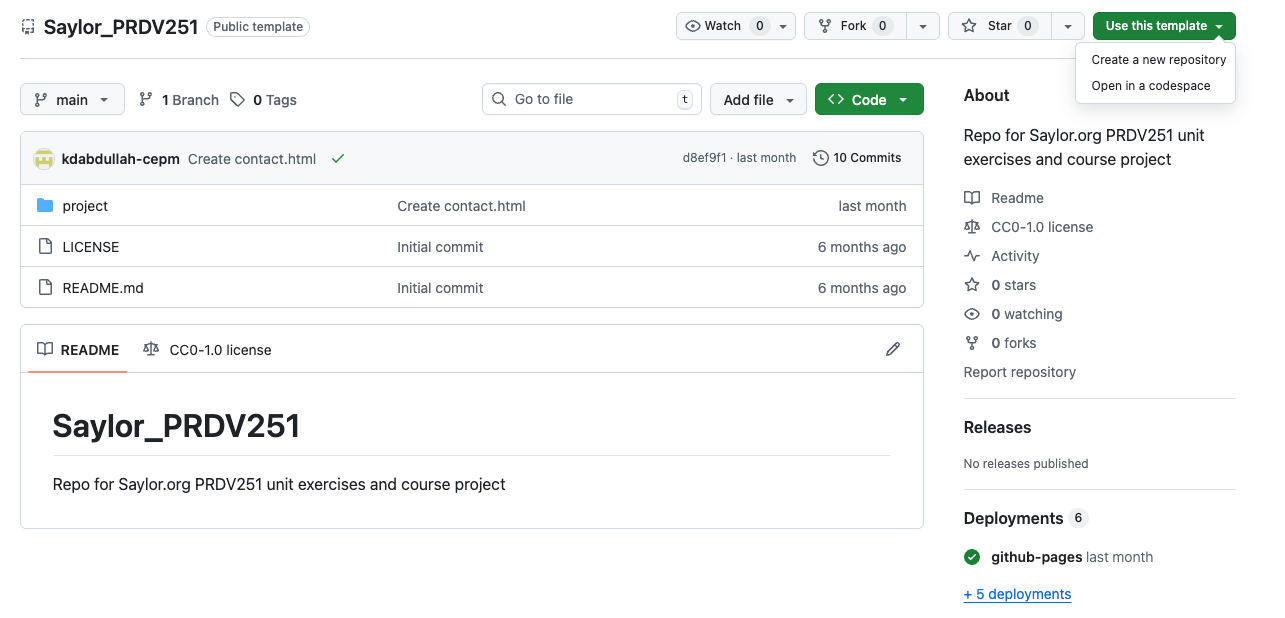Click the kdabullah-cepm avatar image
Viewport: 1285px width, 618px height.
44,159
